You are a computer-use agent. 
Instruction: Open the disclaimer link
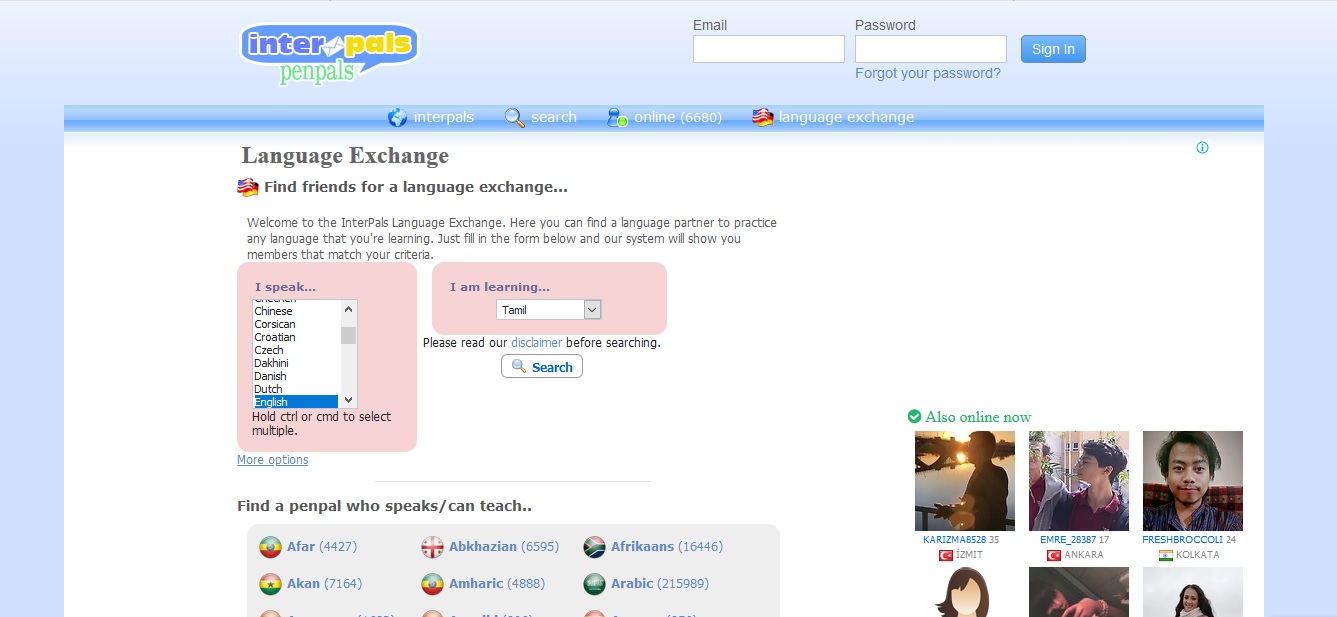tap(536, 342)
